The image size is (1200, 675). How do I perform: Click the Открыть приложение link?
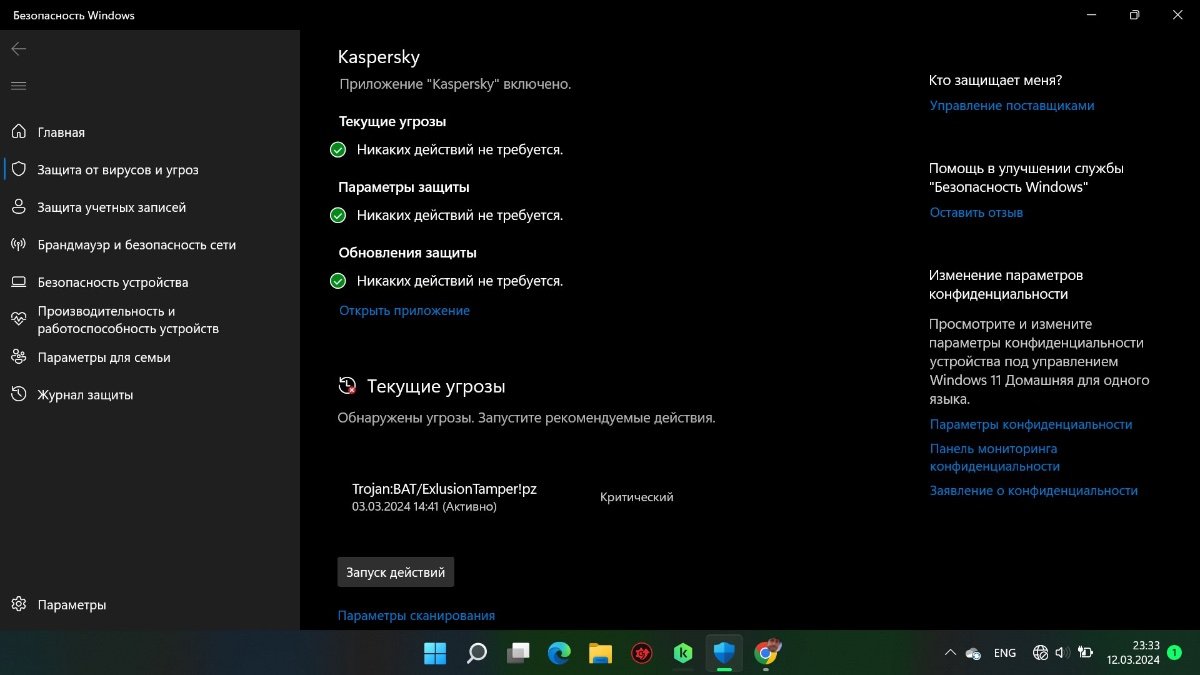click(x=404, y=311)
